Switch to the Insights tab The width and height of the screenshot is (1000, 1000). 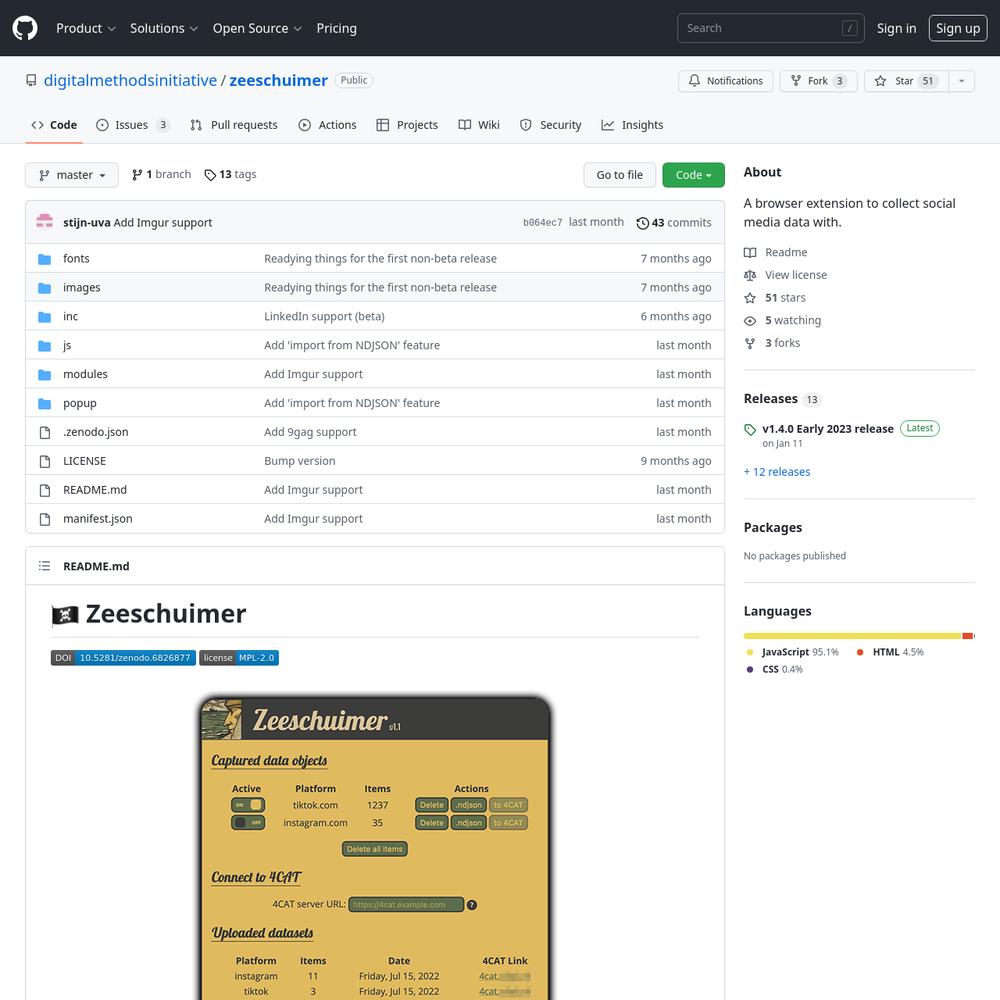[632, 125]
